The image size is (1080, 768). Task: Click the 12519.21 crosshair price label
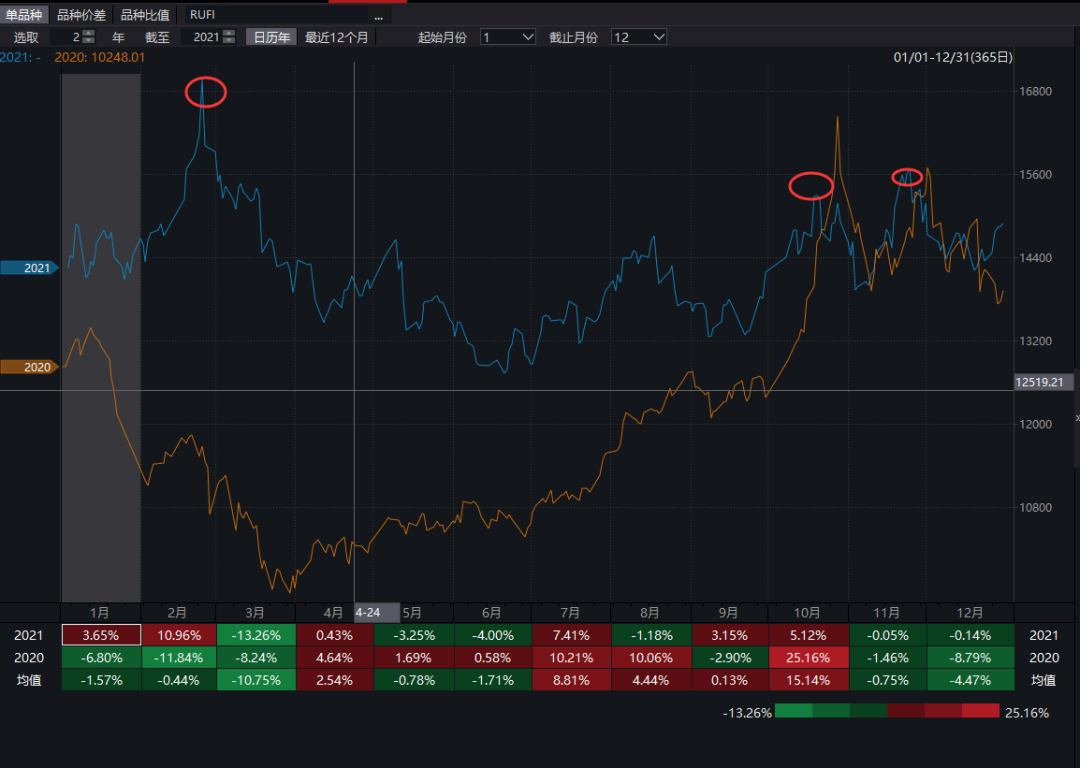(x=1043, y=382)
